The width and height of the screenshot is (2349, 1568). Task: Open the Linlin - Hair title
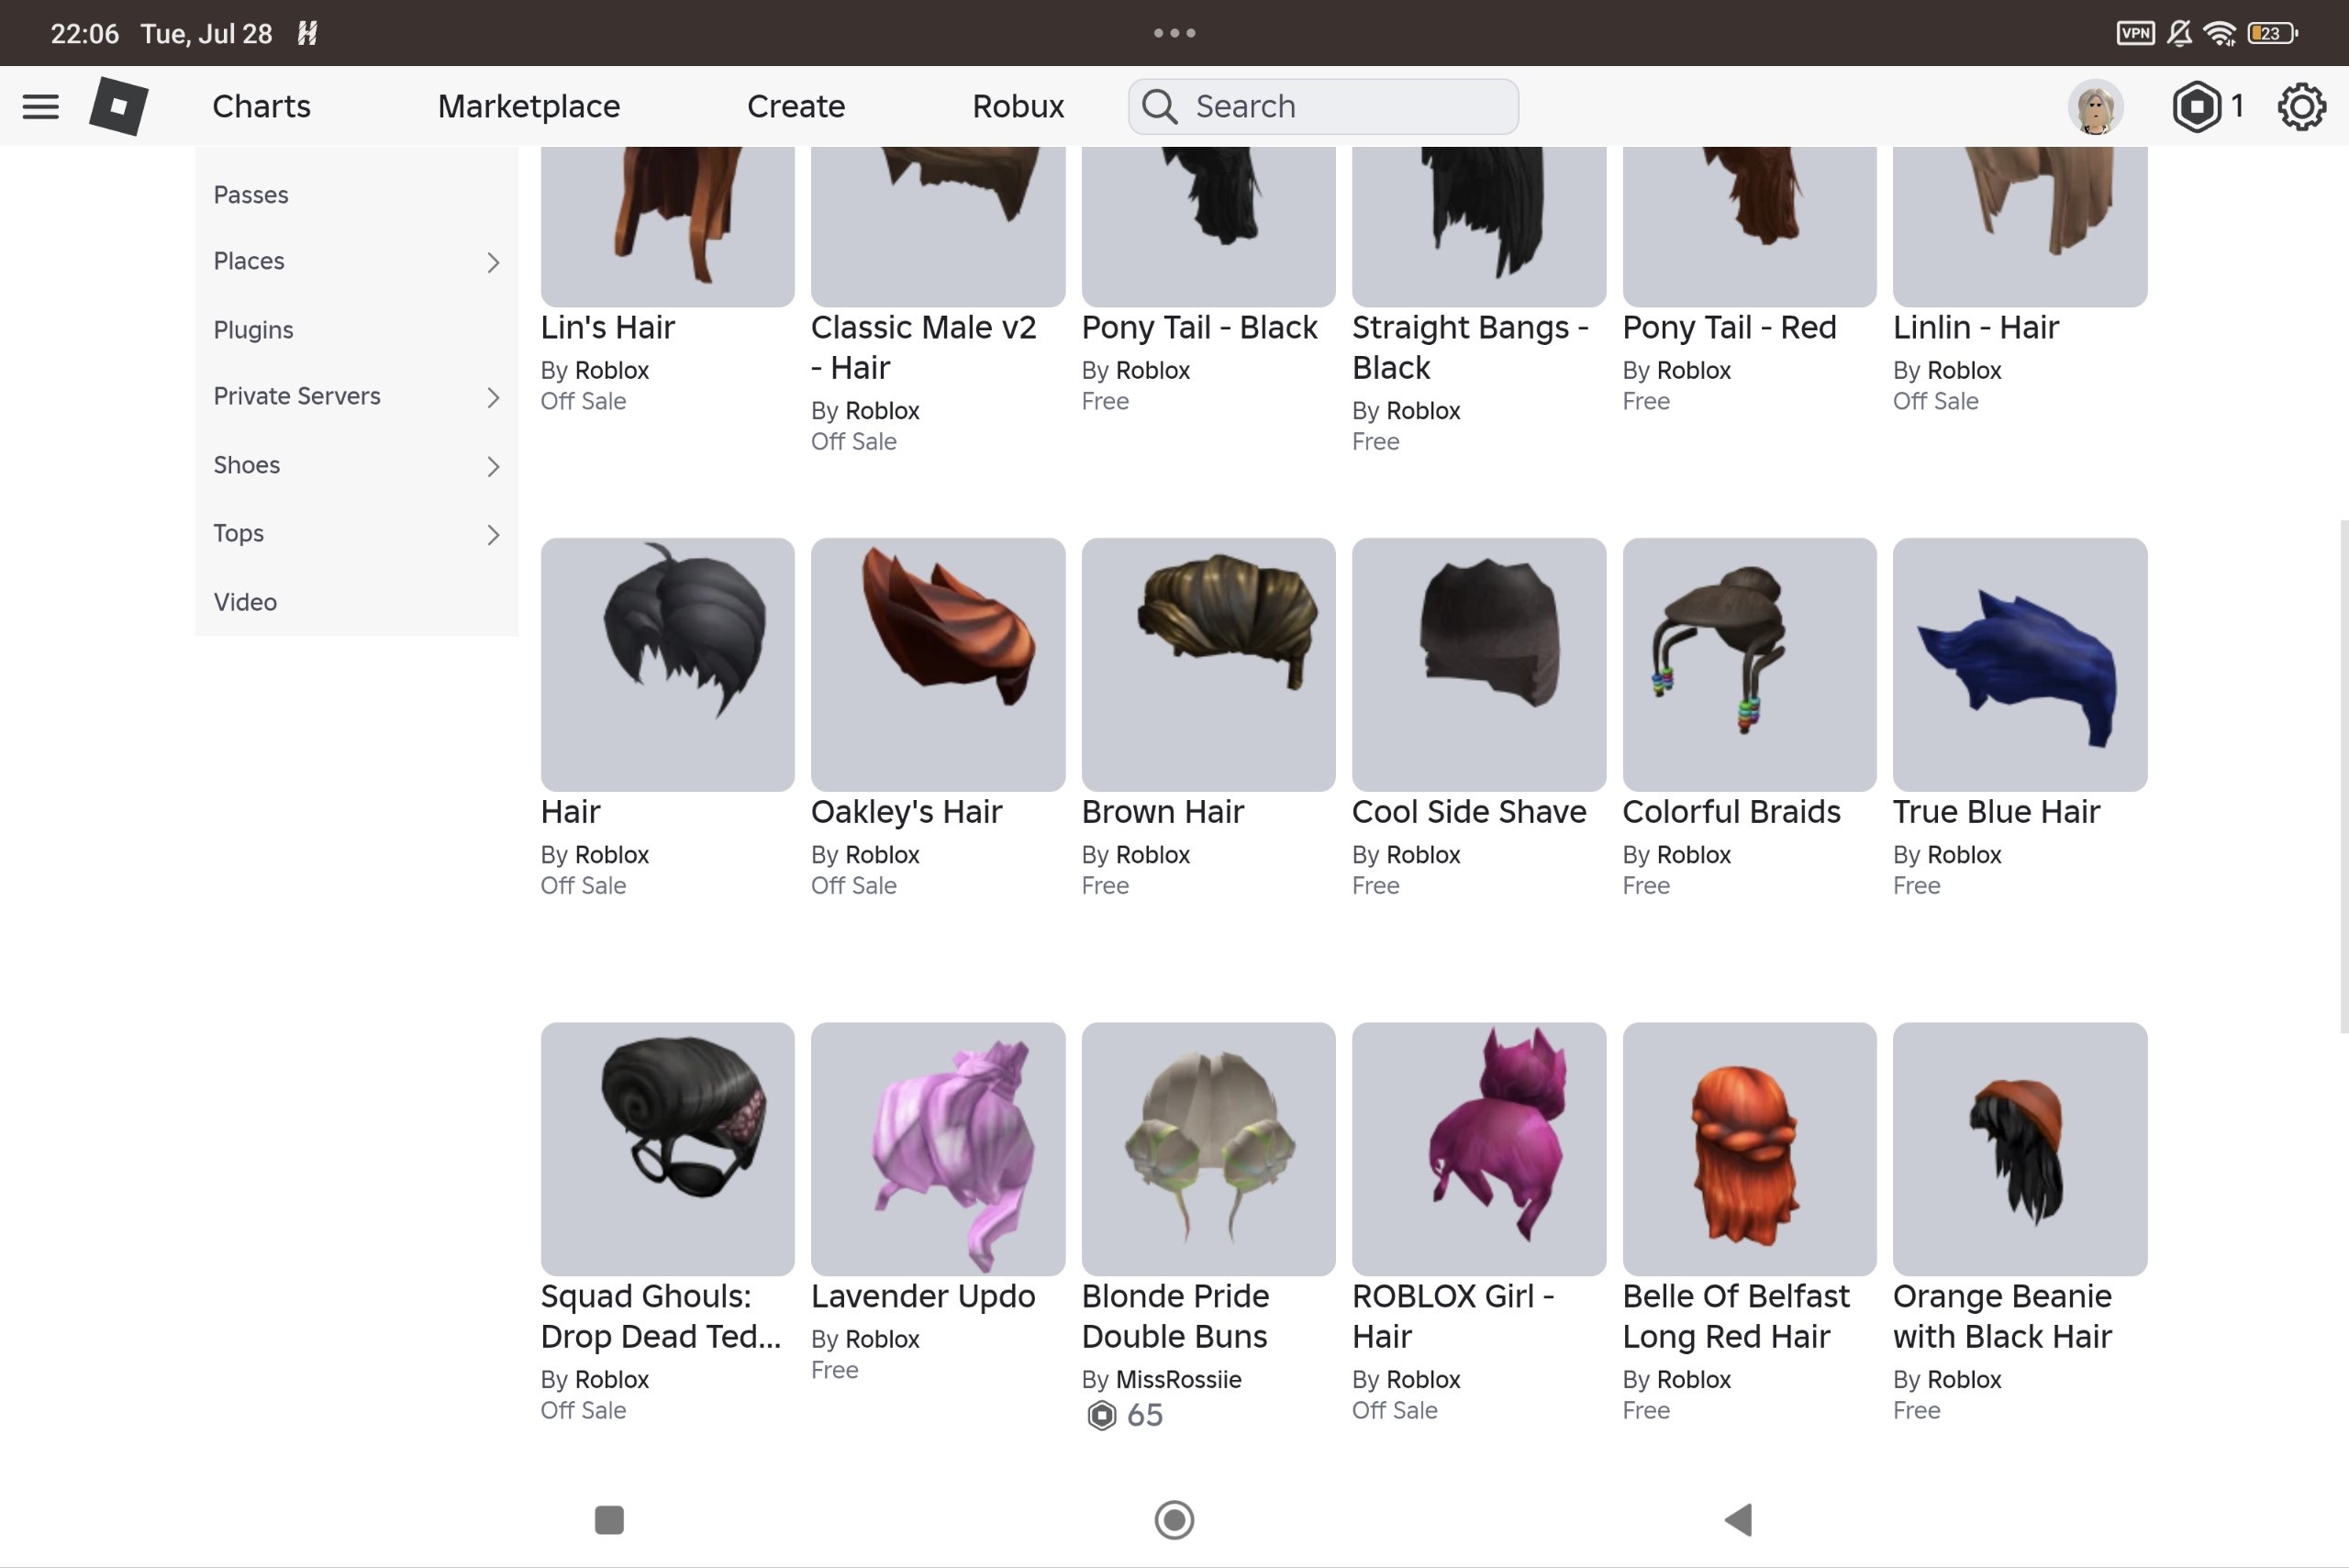click(x=1976, y=327)
